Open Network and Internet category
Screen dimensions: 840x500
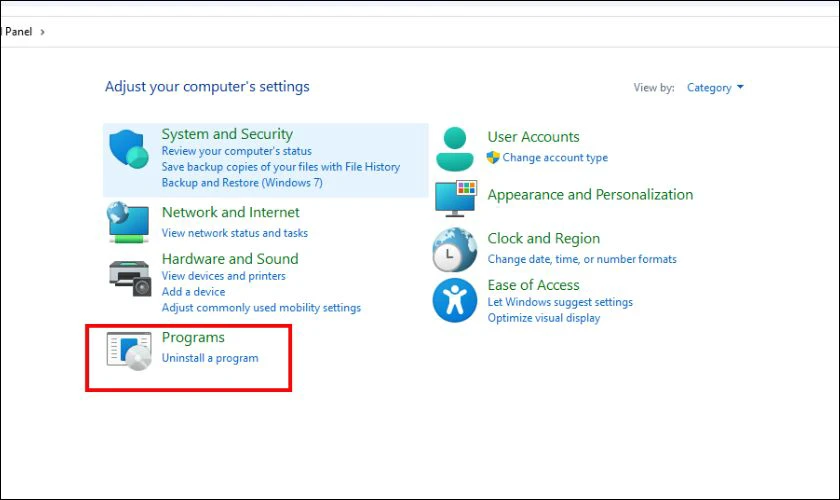(x=230, y=212)
